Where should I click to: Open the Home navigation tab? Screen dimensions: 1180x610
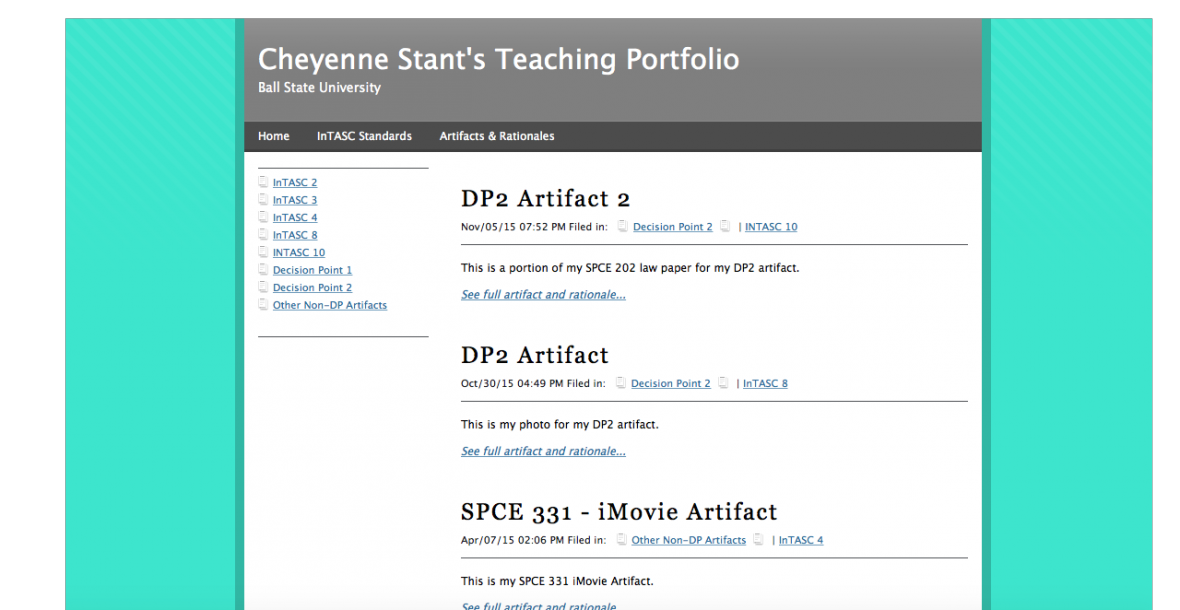(x=273, y=136)
